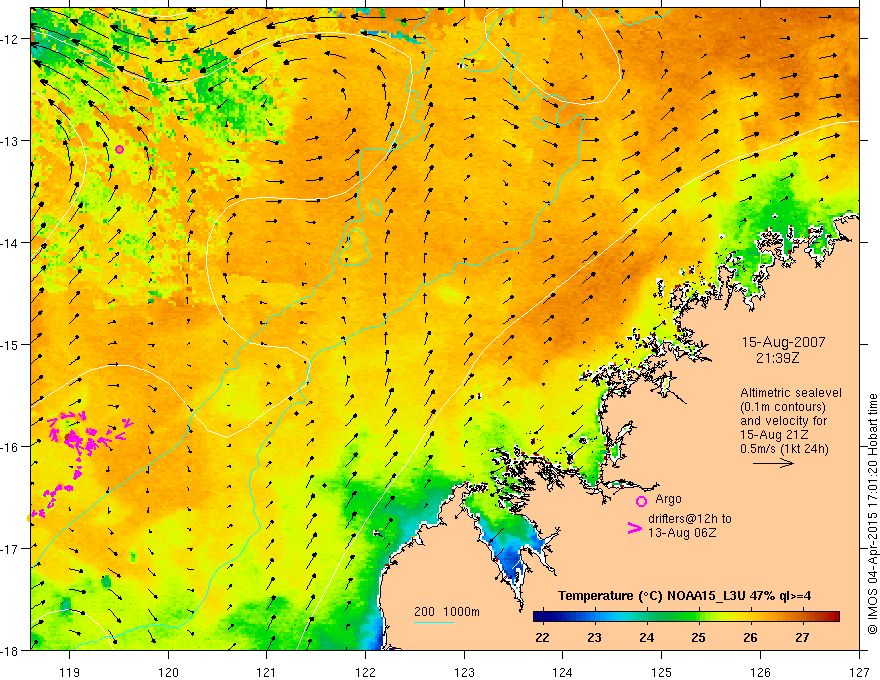The width and height of the screenshot is (880, 680).
Task: Click longitude axis label '120'
Action: tap(168, 672)
